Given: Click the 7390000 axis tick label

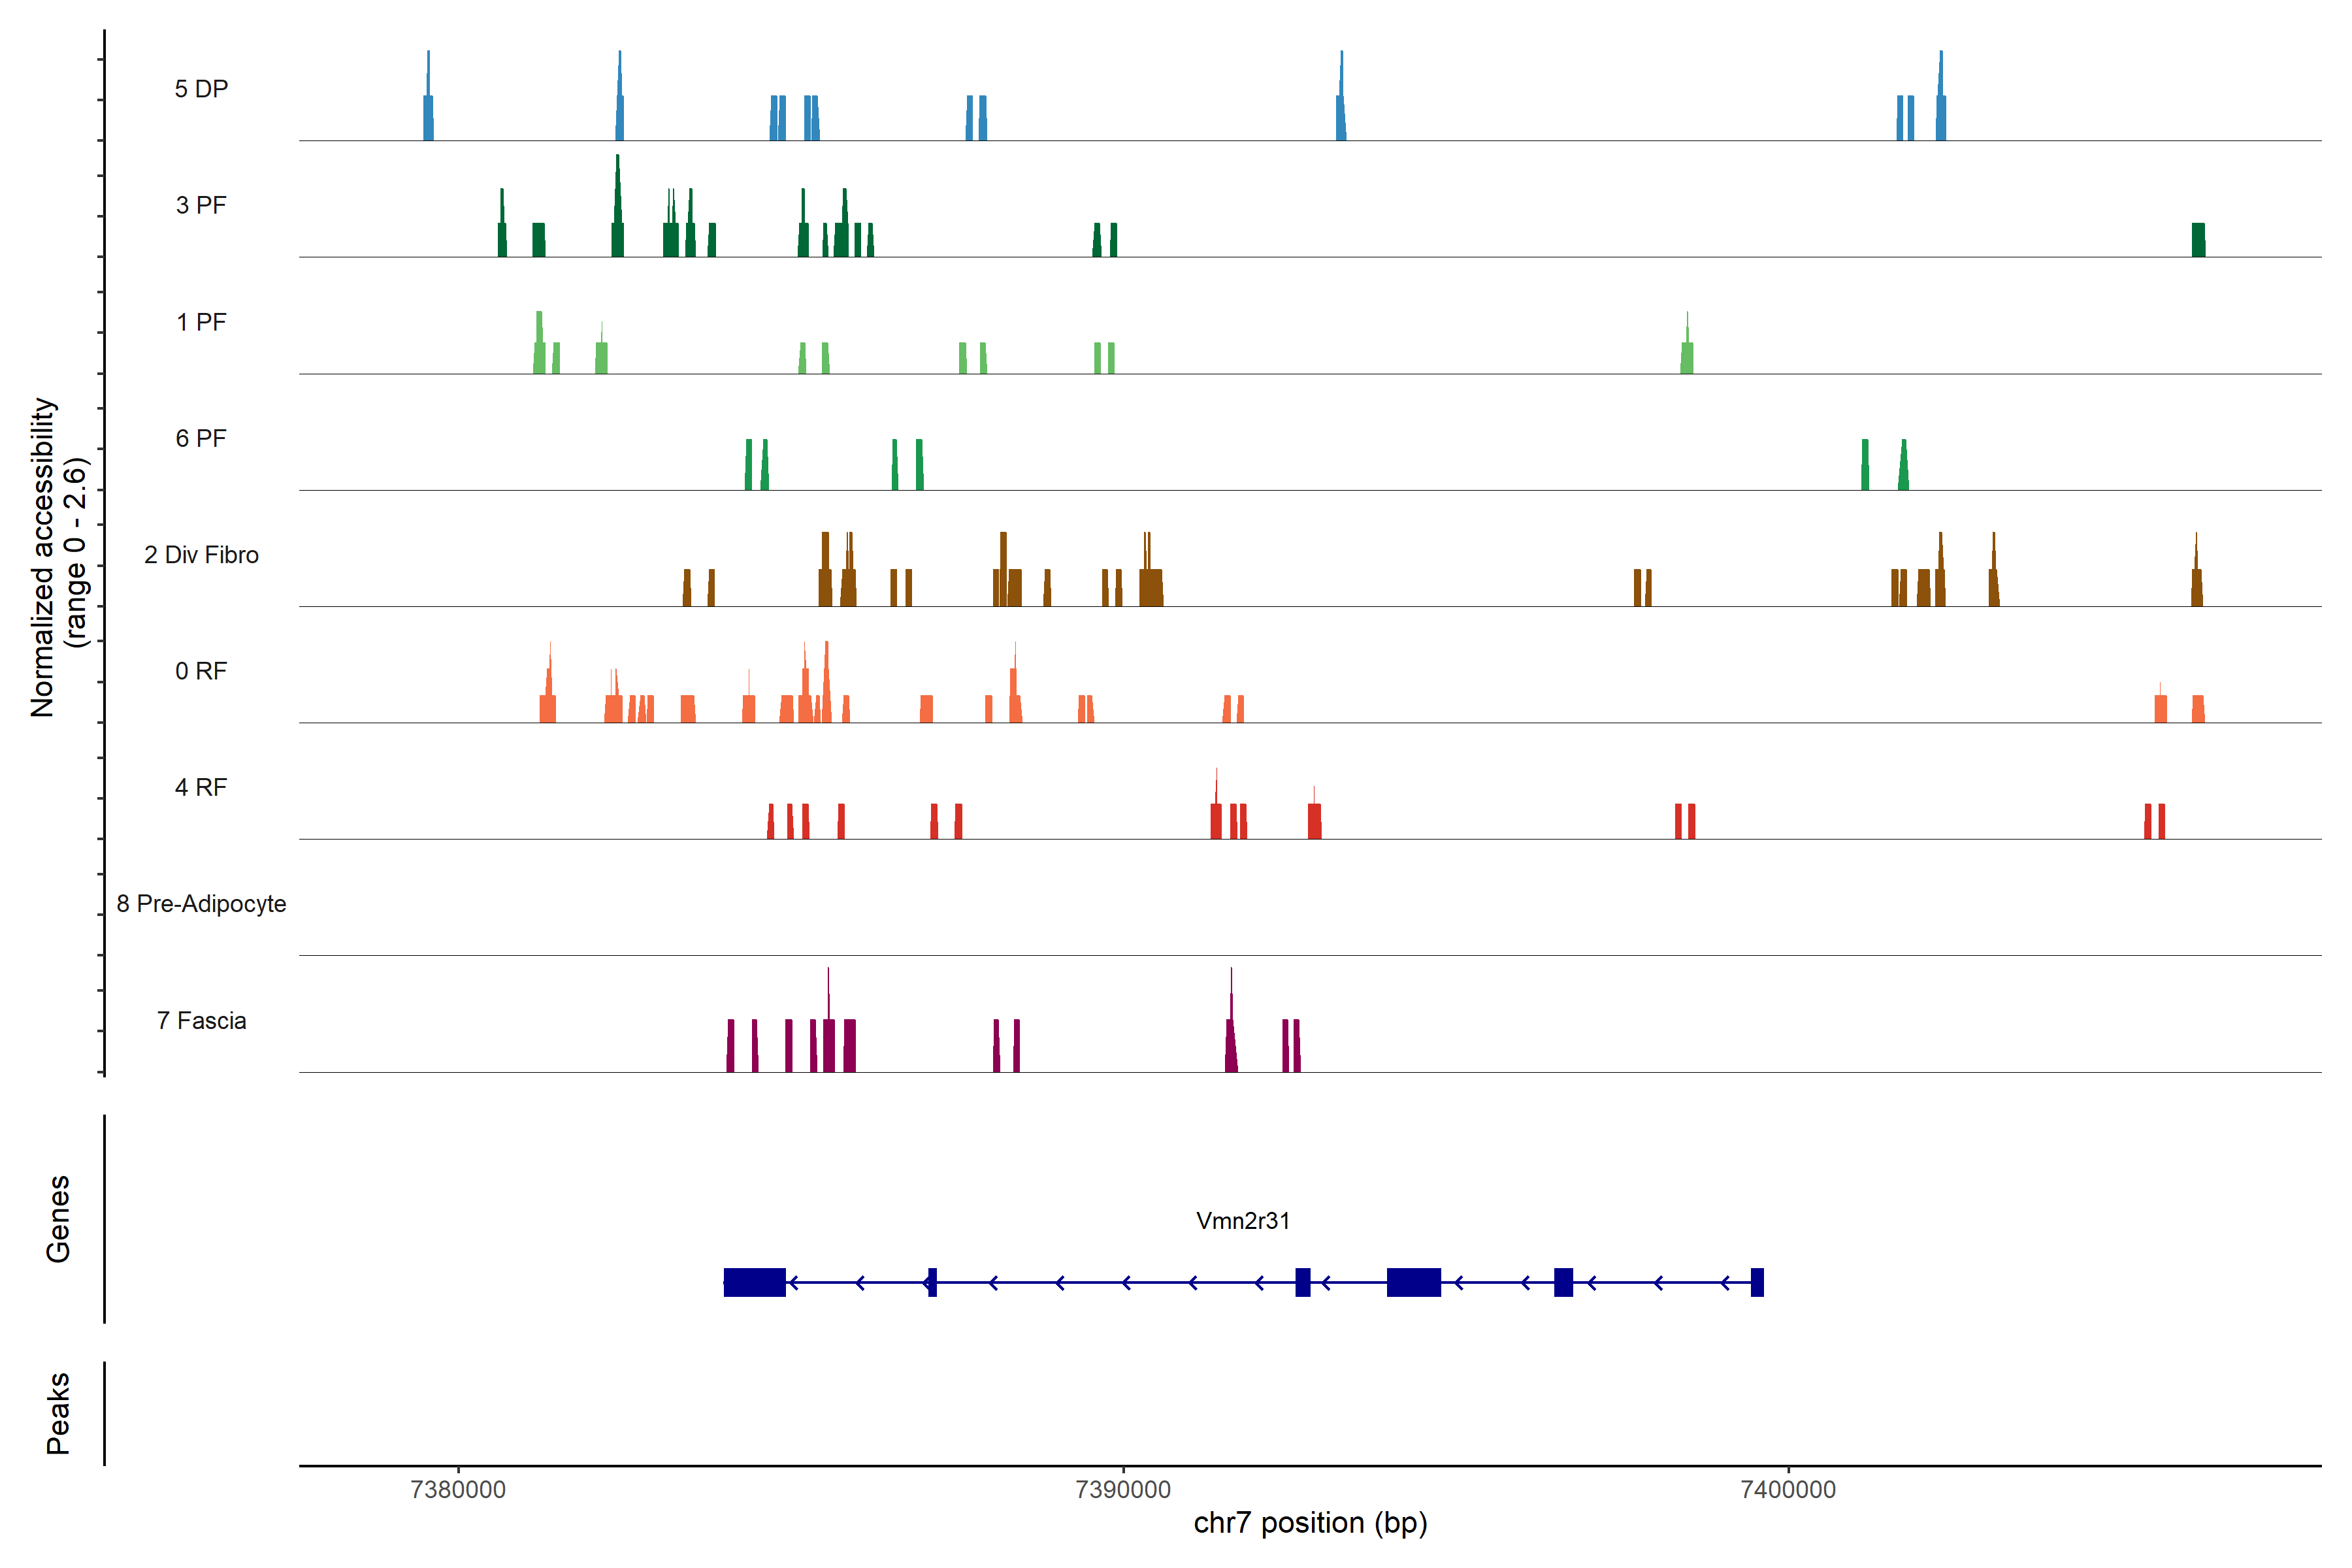Looking at the screenshot, I should click(x=1123, y=1489).
